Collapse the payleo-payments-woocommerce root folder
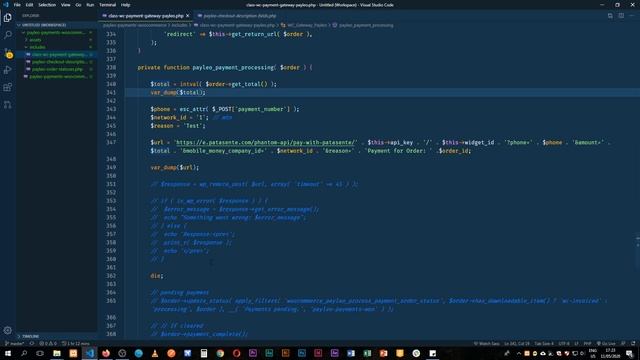This screenshot has width=640, height=360. (x=56, y=32)
